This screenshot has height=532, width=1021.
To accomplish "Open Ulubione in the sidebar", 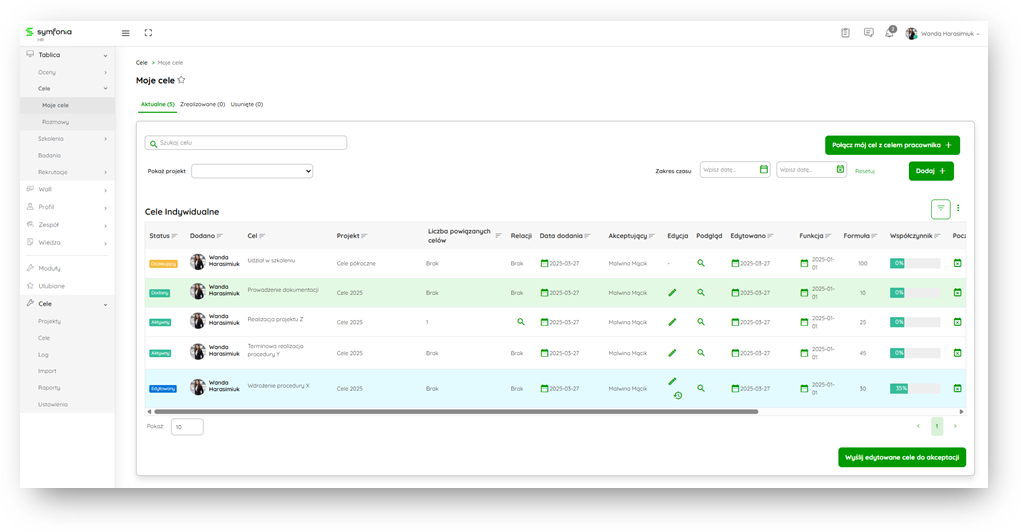I will pos(51,286).
